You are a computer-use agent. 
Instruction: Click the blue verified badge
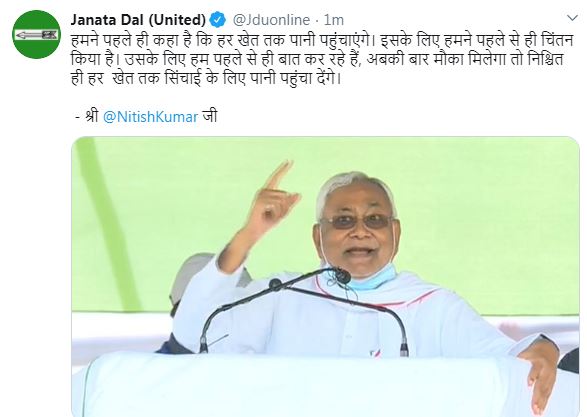218,19
